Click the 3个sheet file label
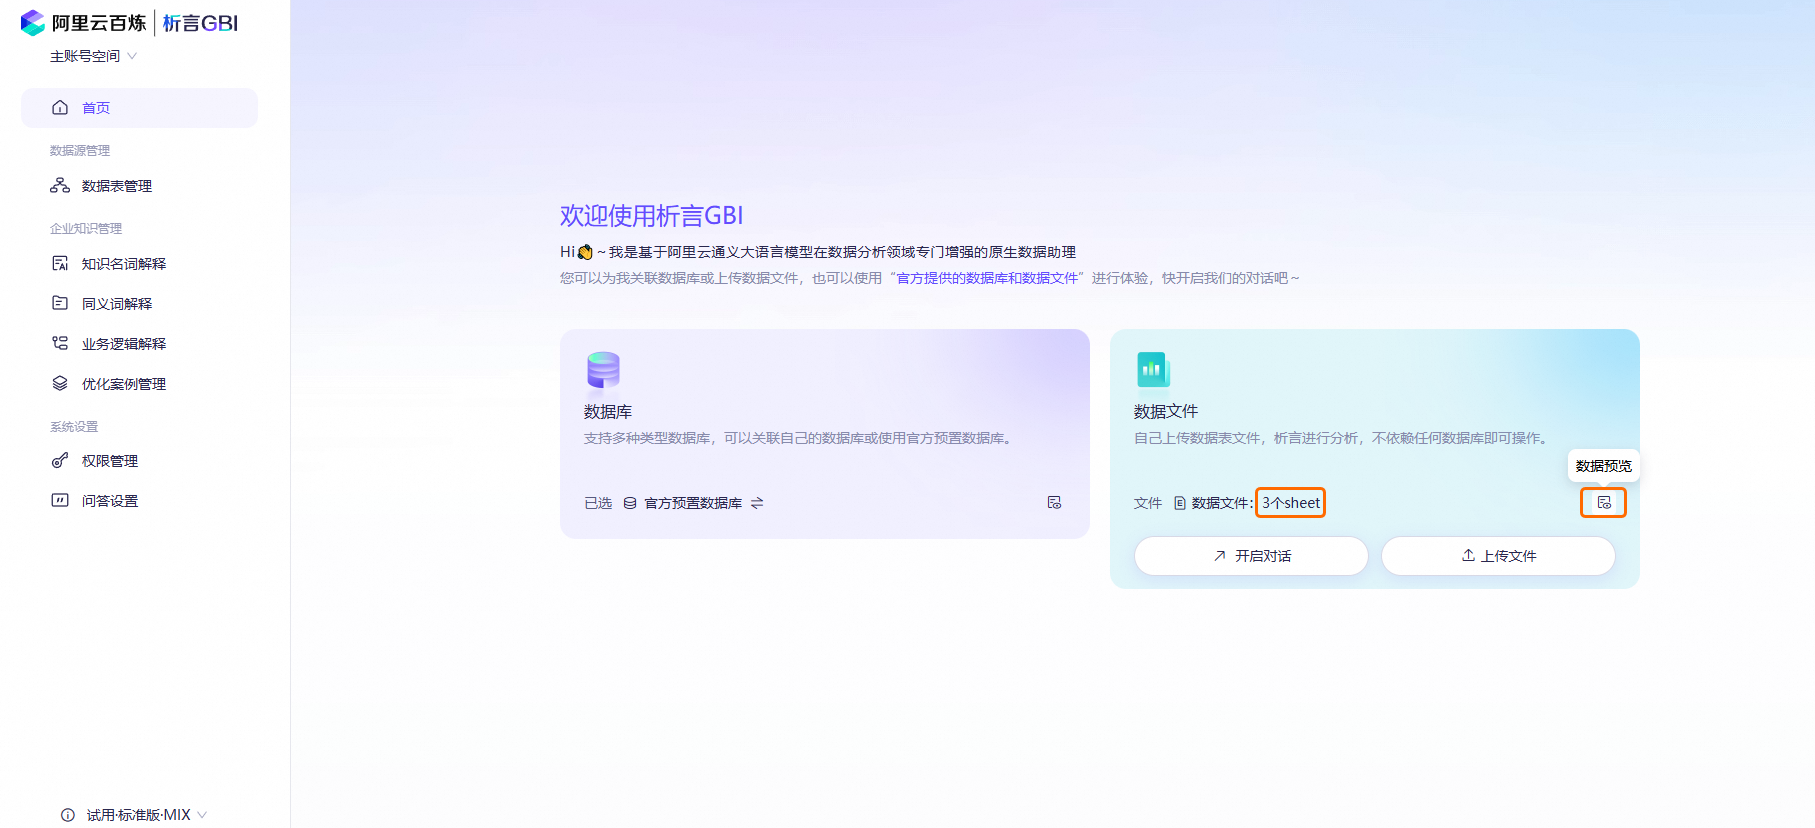The height and width of the screenshot is (828, 1815). (1291, 503)
